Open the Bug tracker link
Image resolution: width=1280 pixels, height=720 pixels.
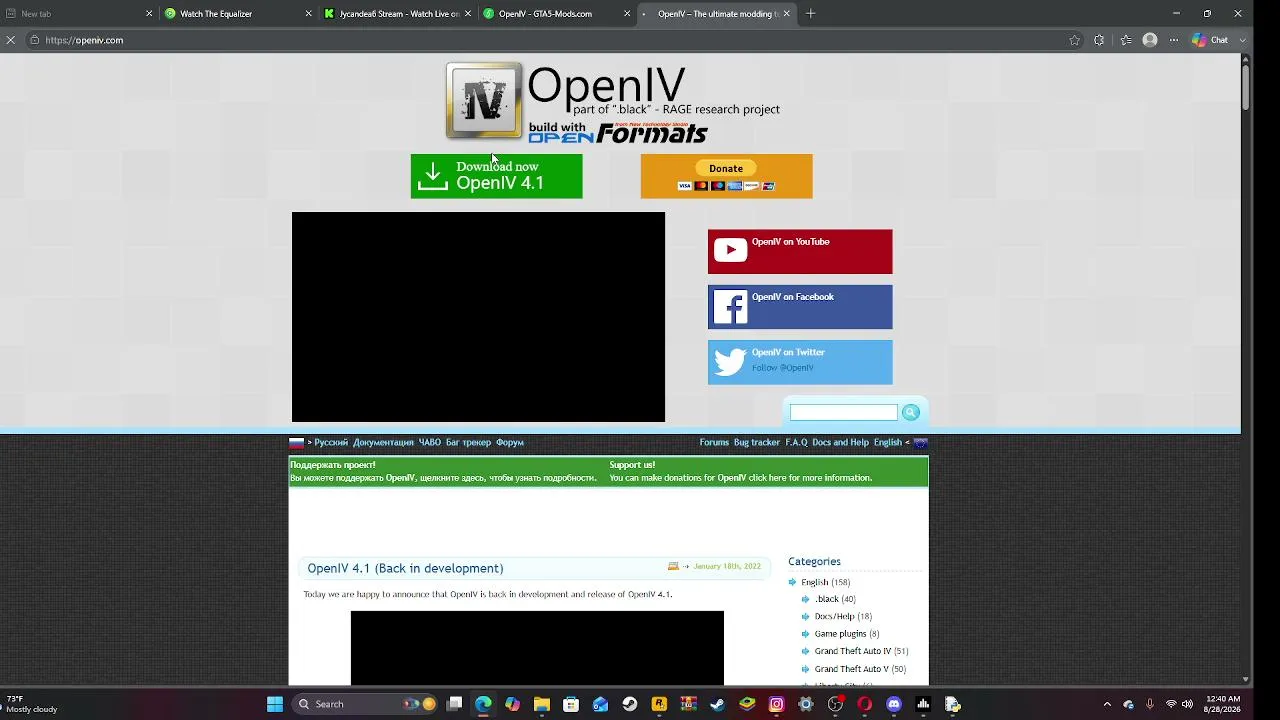(756, 442)
